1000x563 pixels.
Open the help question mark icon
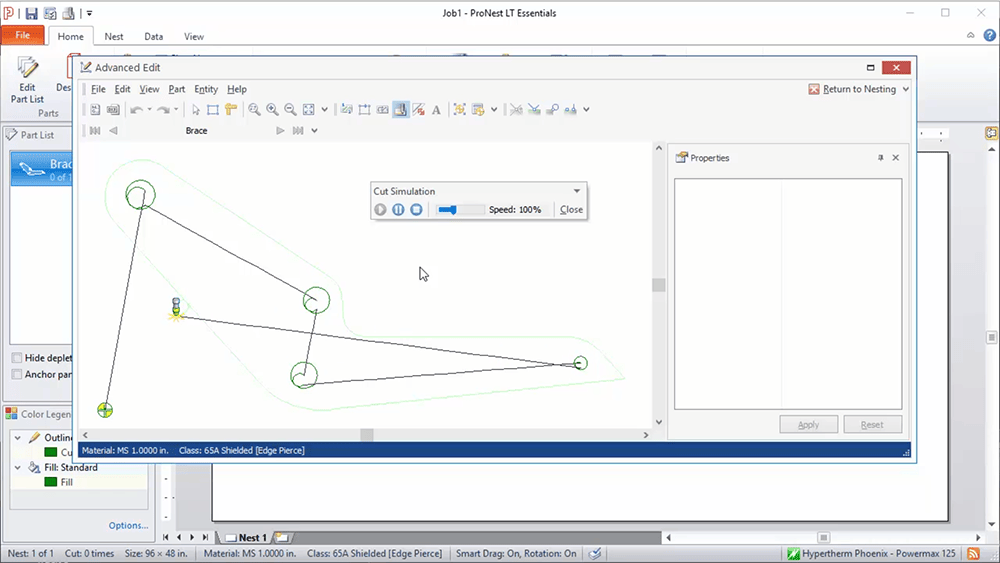989,36
